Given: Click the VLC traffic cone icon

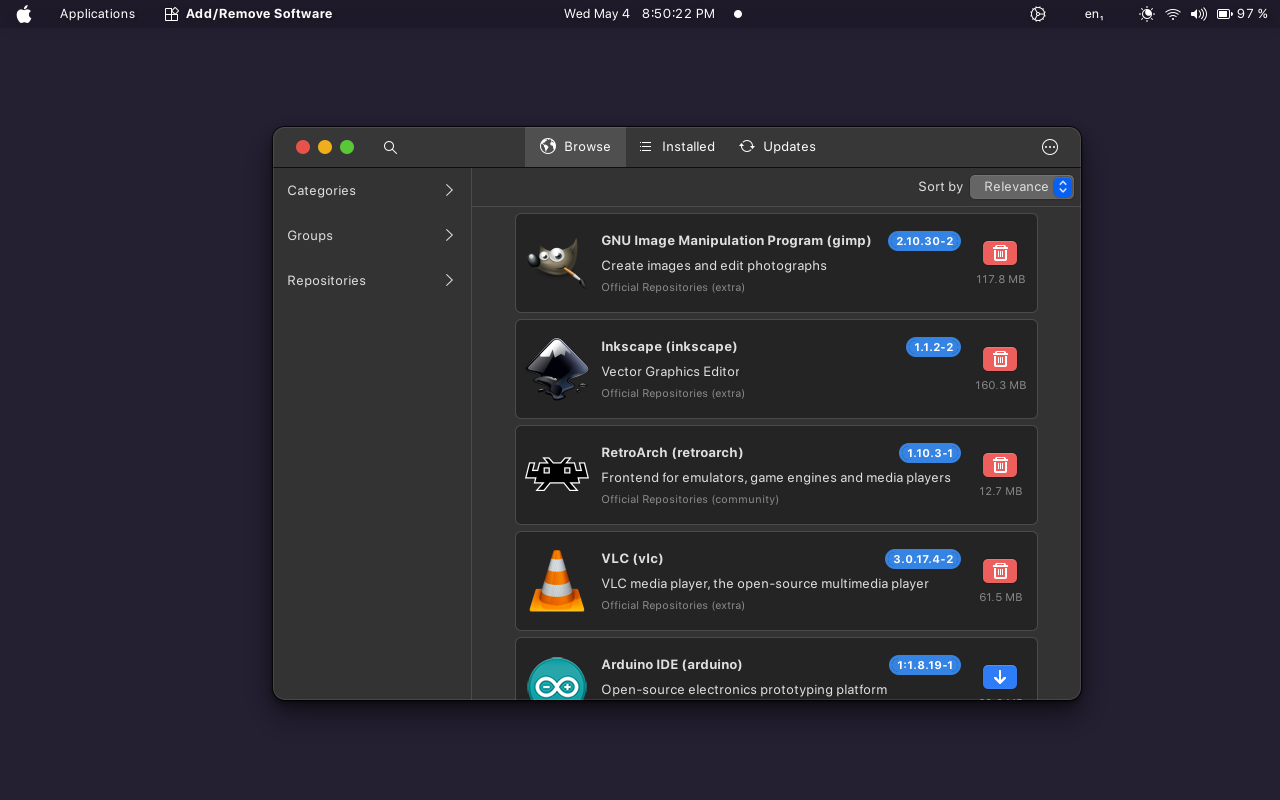Looking at the screenshot, I should pyautogui.click(x=557, y=581).
